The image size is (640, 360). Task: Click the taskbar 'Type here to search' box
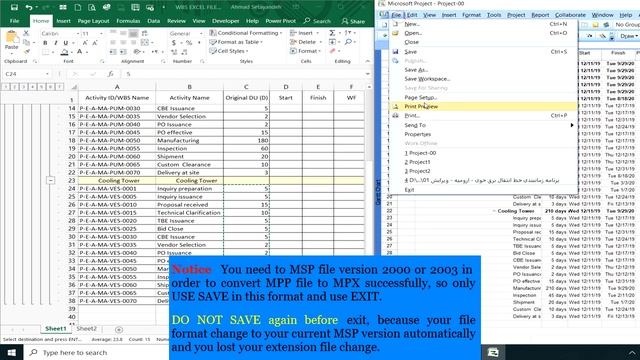coord(96,352)
